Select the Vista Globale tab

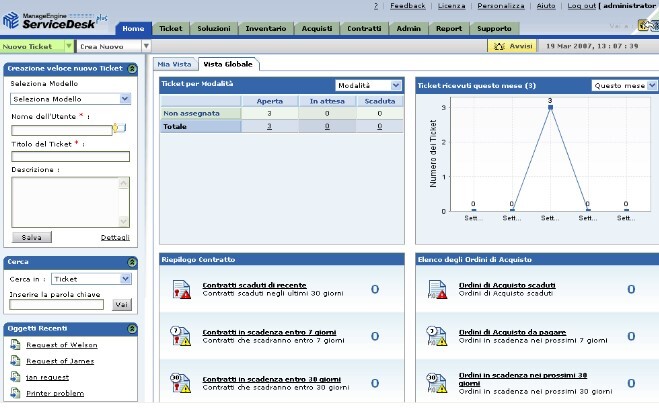(x=228, y=64)
